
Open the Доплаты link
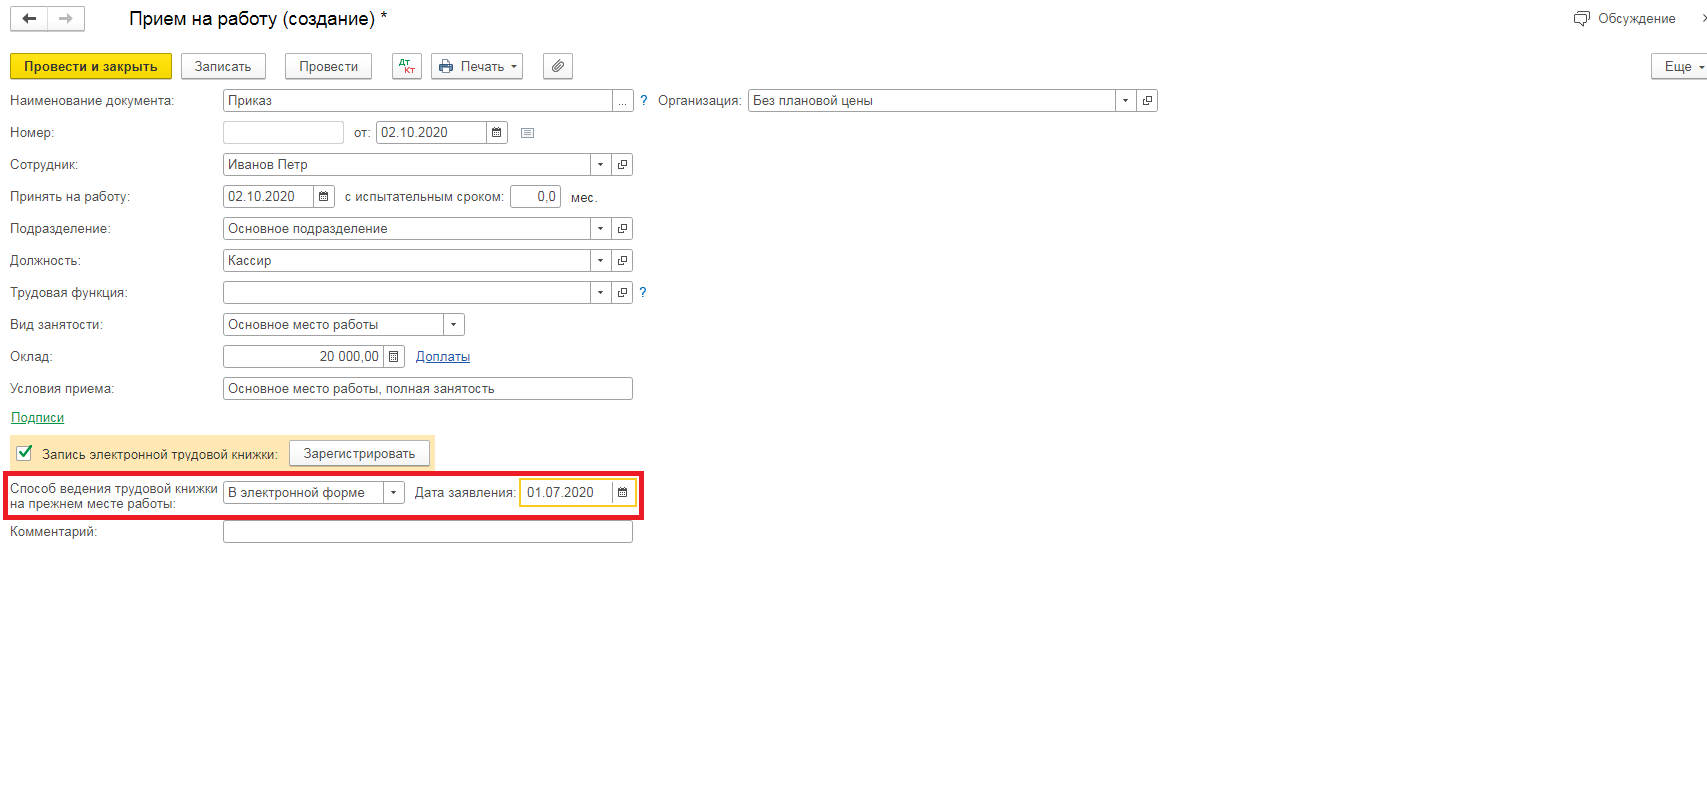point(442,357)
